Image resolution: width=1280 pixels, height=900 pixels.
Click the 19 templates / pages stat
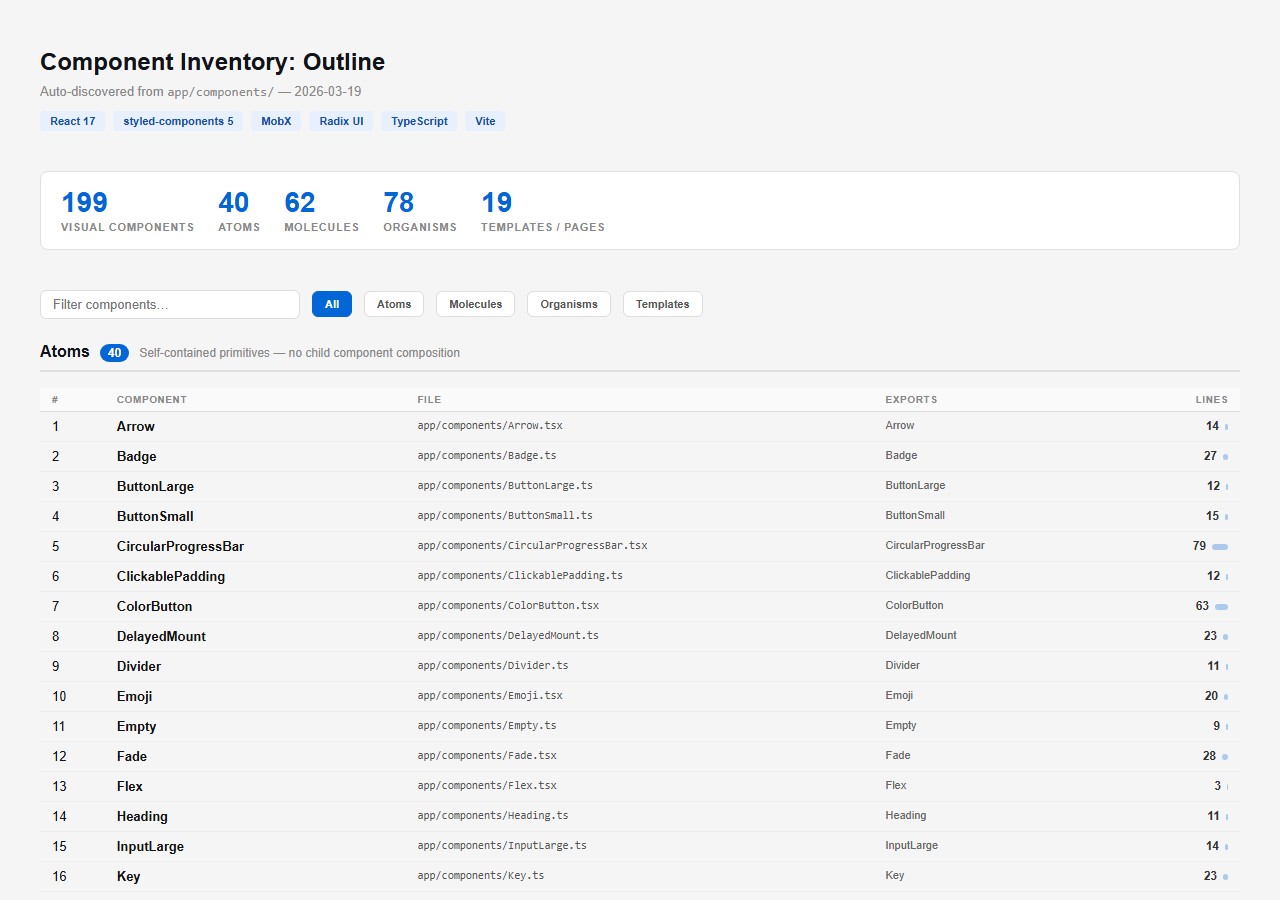click(542, 211)
